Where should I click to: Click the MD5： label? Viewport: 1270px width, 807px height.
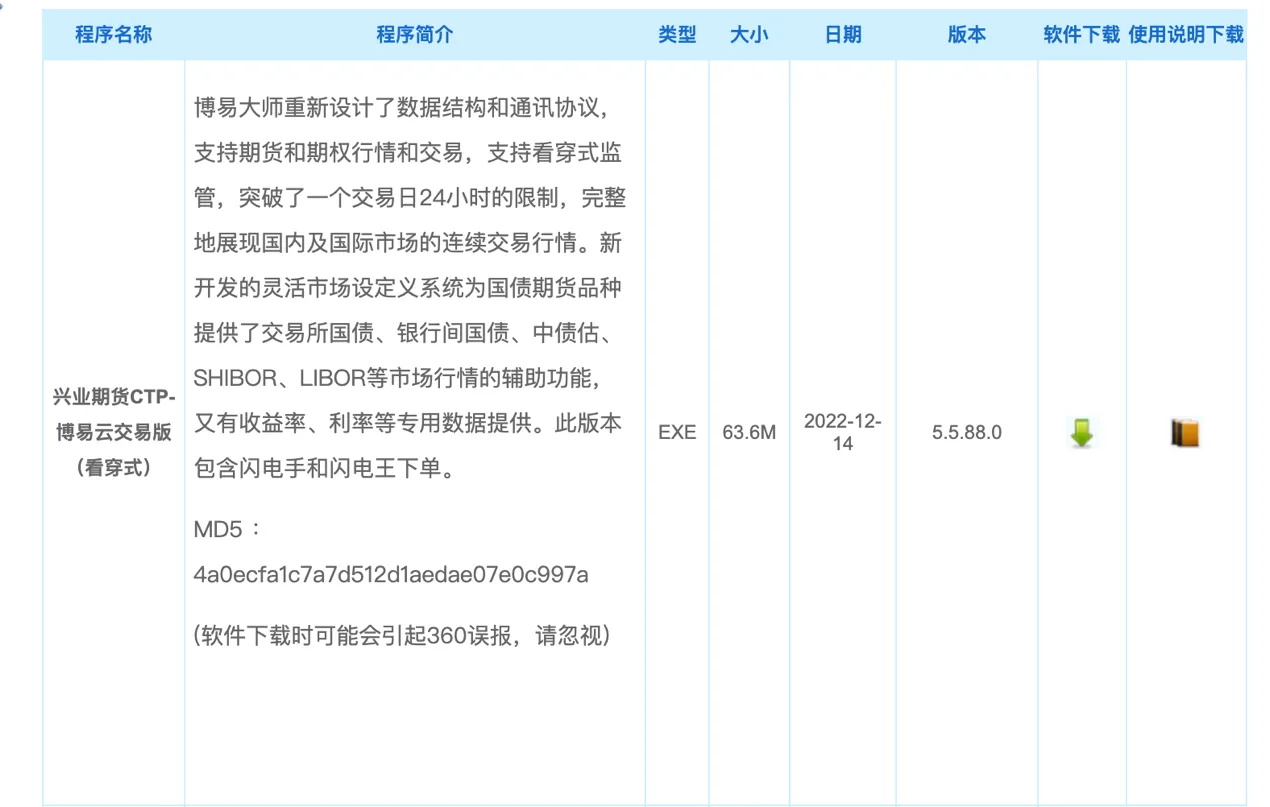coord(228,529)
